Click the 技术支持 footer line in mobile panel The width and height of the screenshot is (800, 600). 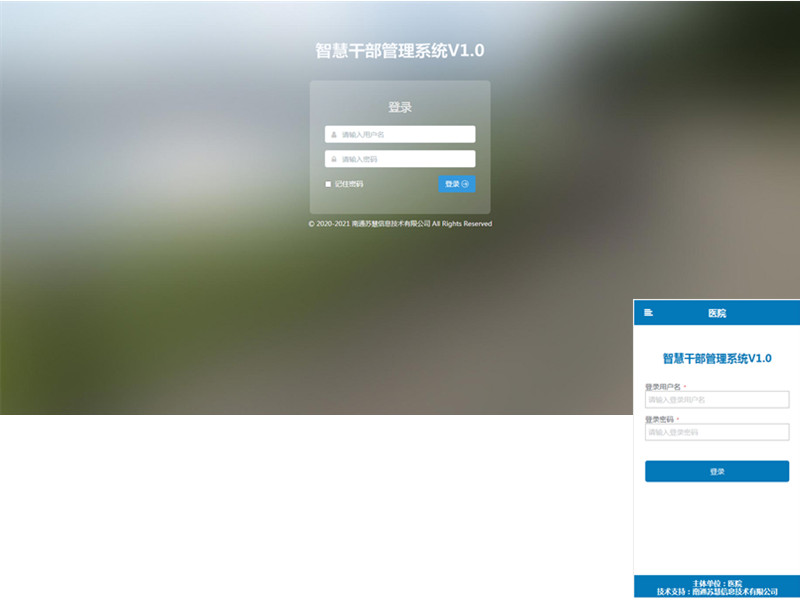click(717, 592)
